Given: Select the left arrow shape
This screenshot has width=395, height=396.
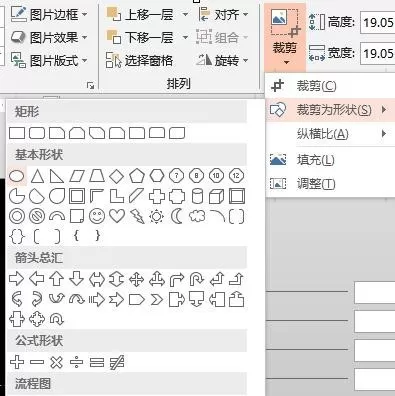Looking at the screenshot, I should tap(37, 279).
